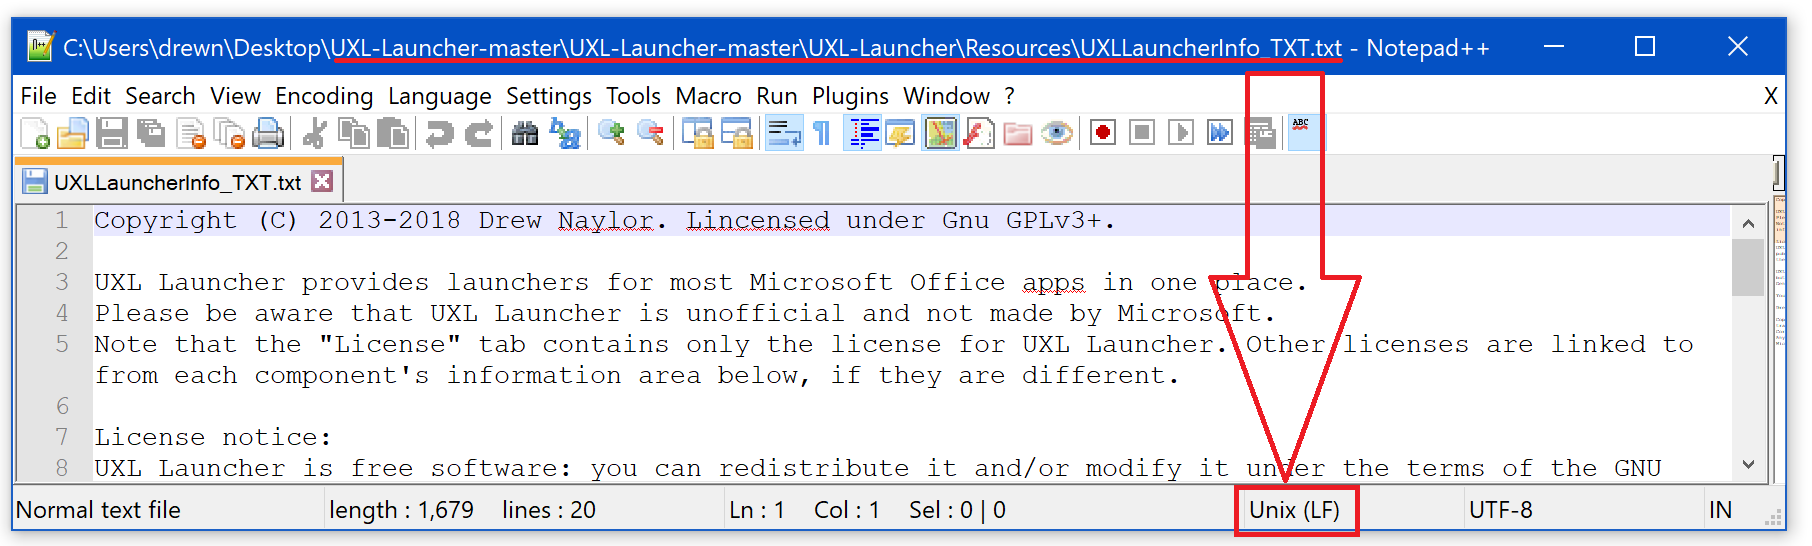This screenshot has height=546, width=1812.
Task: Click the UTF-8 encoding status field
Action: (1500, 510)
